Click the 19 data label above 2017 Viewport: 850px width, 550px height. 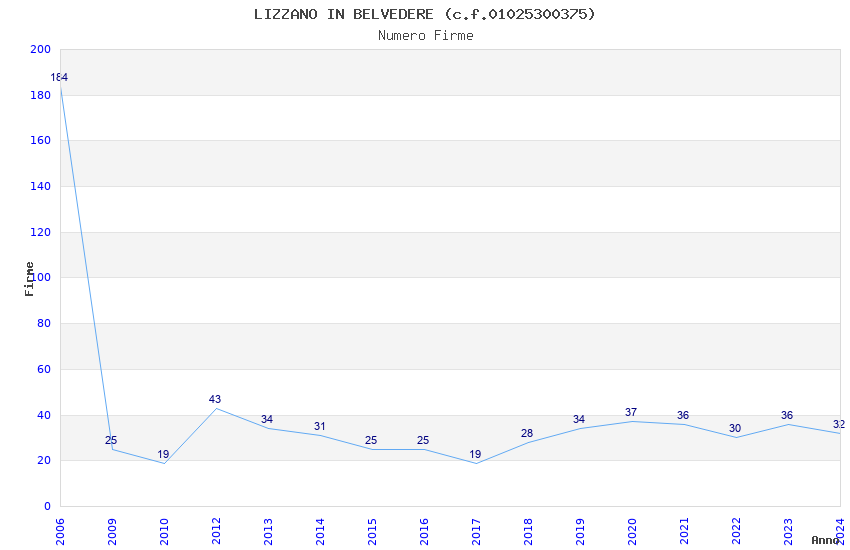point(475,455)
